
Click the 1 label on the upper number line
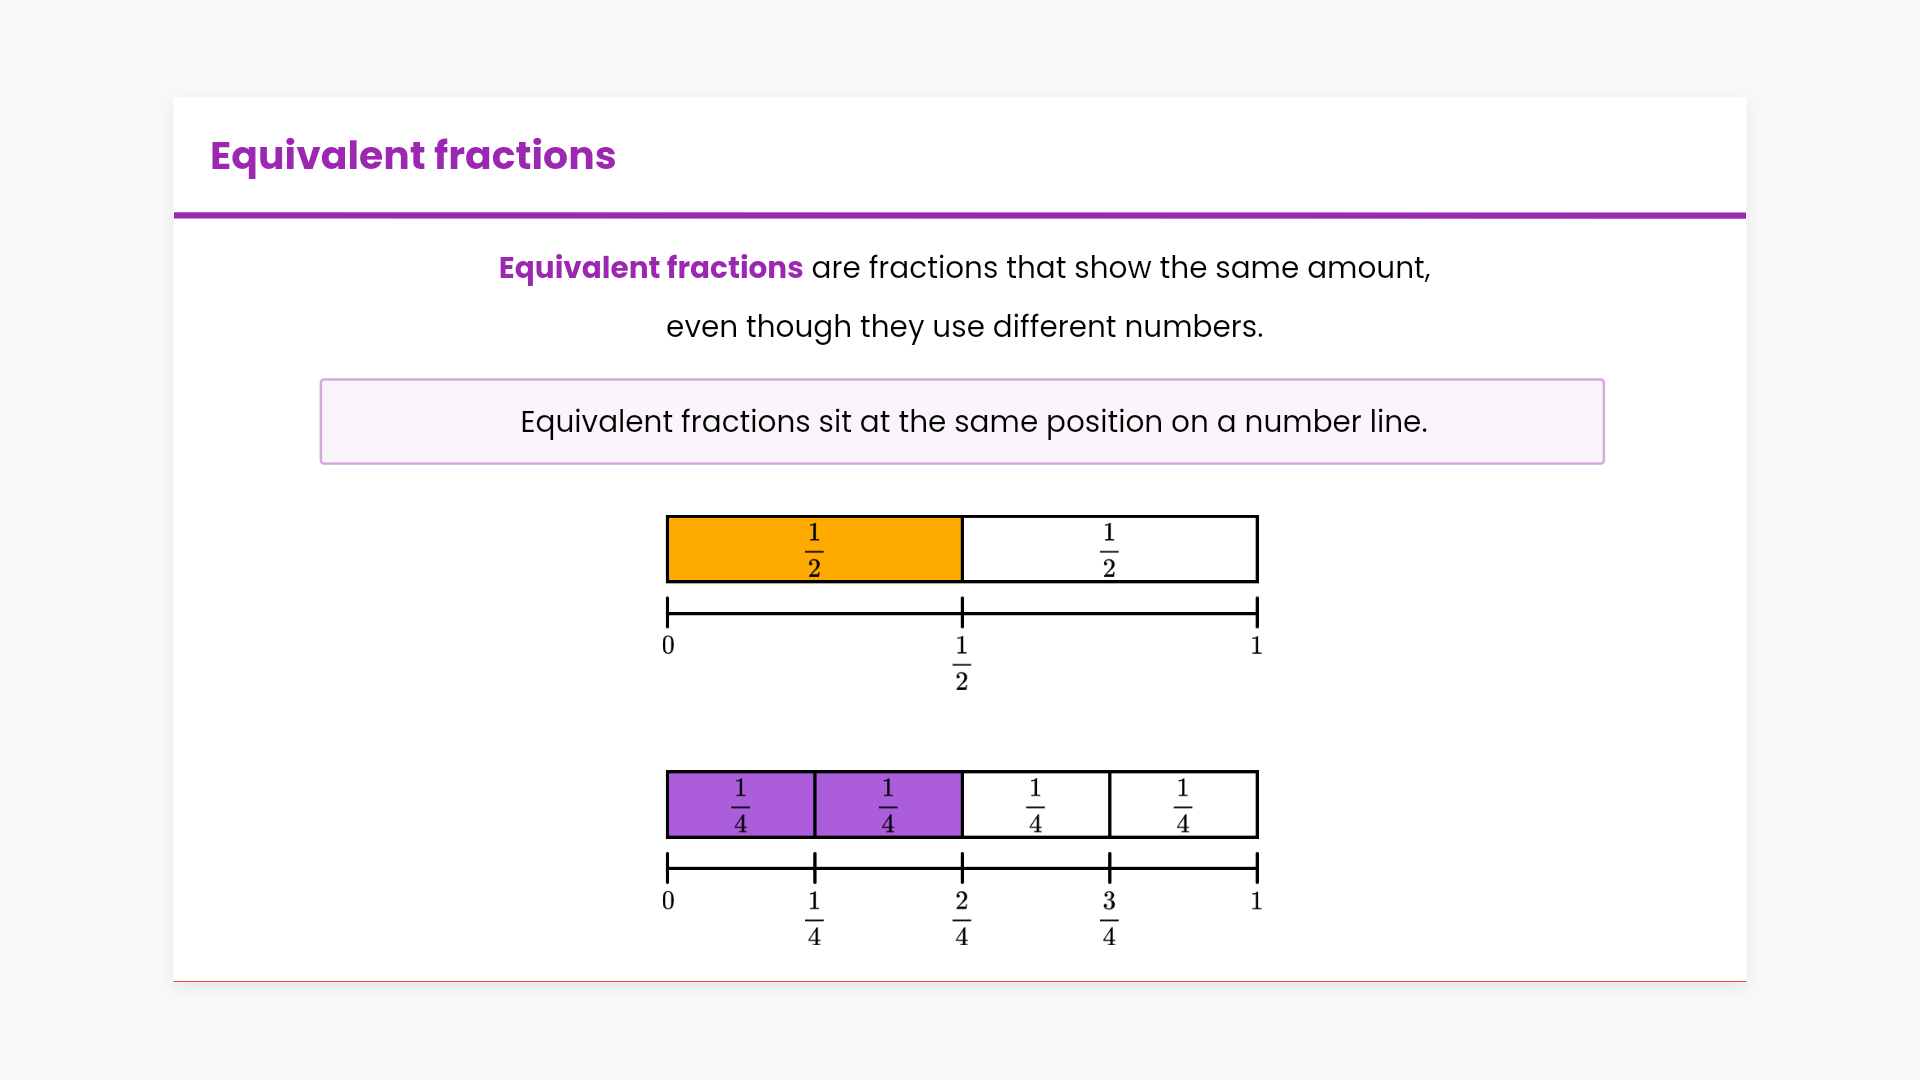pos(1256,646)
